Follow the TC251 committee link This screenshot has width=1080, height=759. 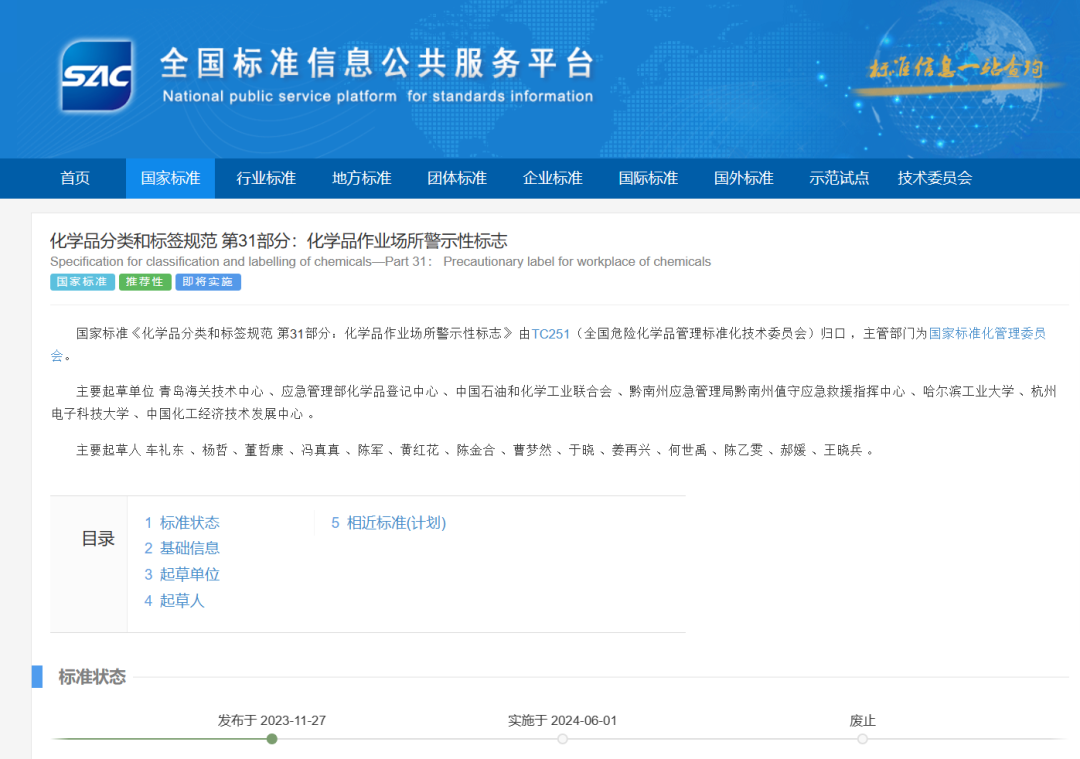pos(549,334)
